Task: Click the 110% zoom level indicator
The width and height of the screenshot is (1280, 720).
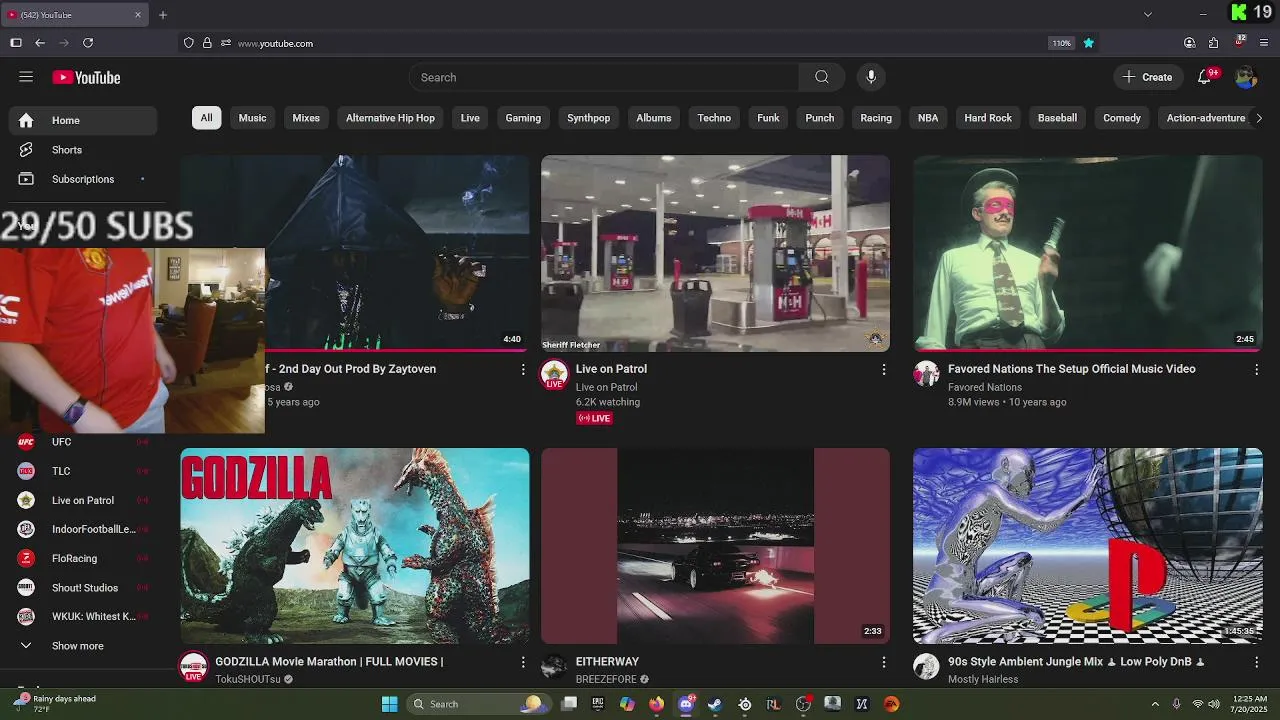Action: pyautogui.click(x=1061, y=43)
